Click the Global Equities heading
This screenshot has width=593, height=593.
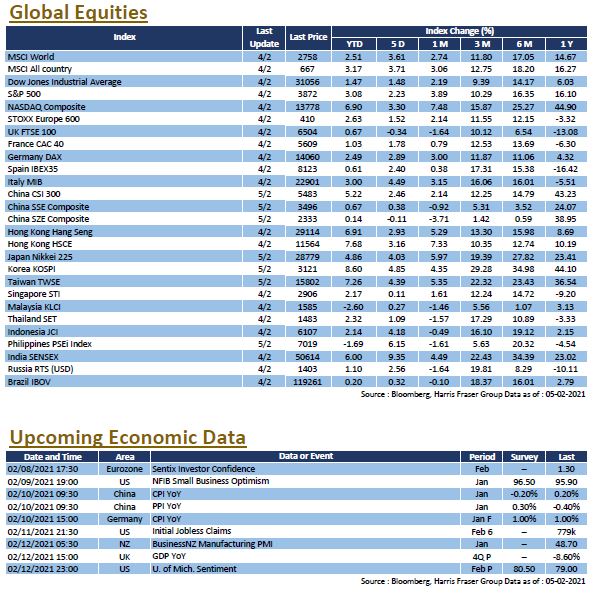coord(78,12)
